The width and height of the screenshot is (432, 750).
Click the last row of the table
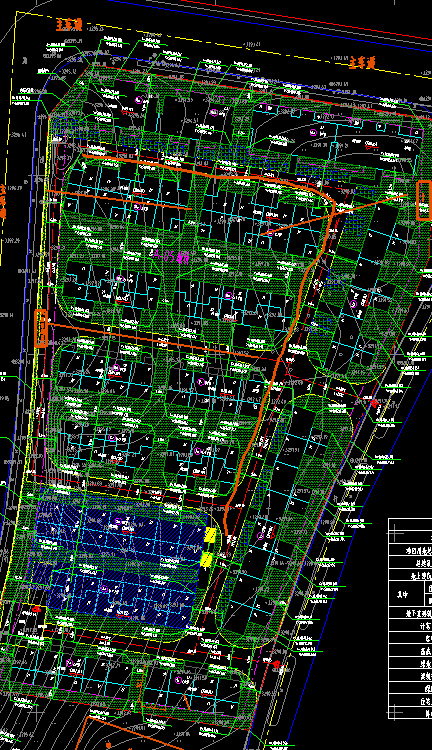410,713
